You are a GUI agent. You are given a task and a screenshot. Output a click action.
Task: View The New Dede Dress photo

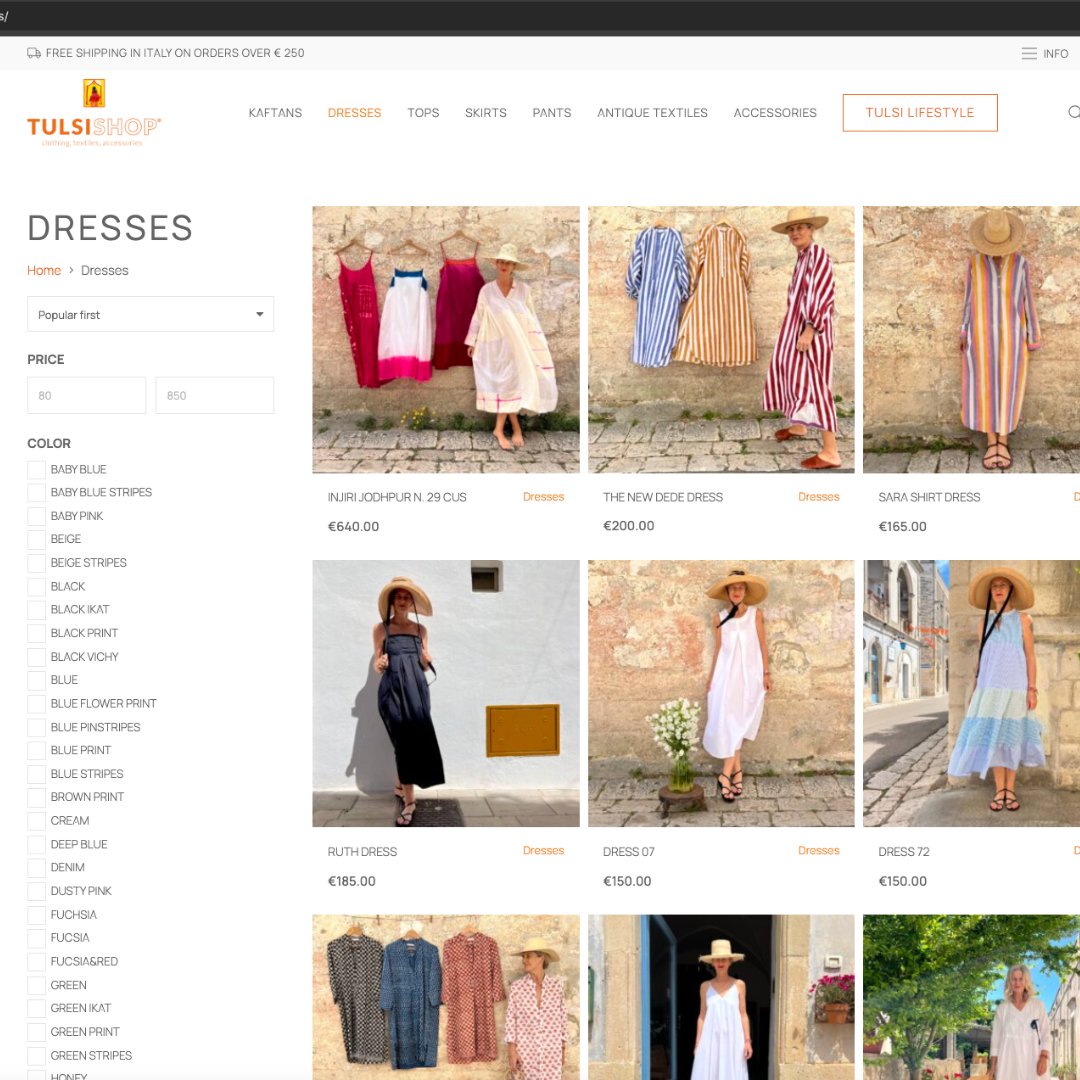pos(721,340)
